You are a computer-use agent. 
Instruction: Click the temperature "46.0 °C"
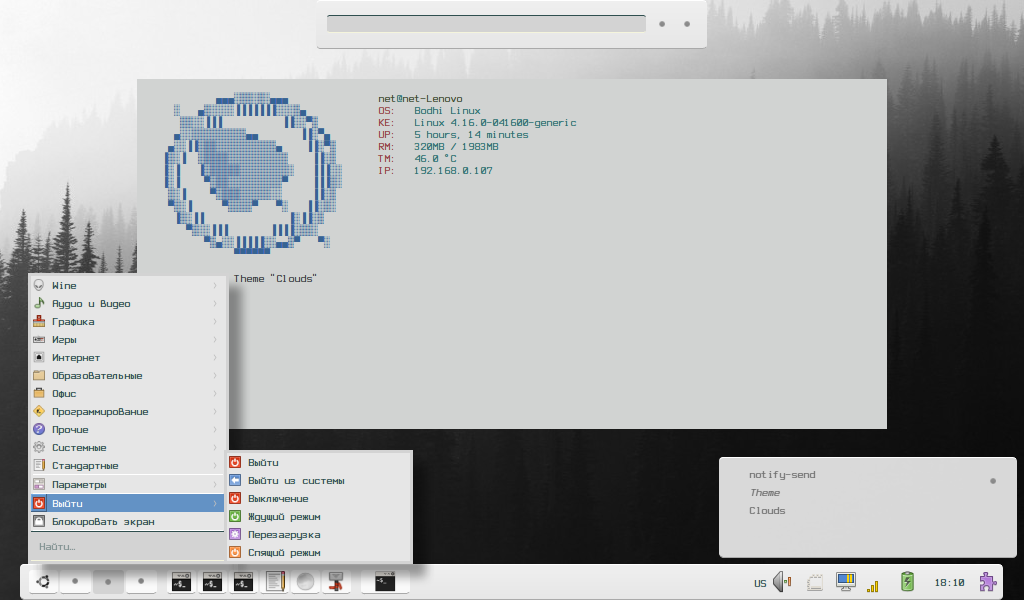(x=435, y=159)
